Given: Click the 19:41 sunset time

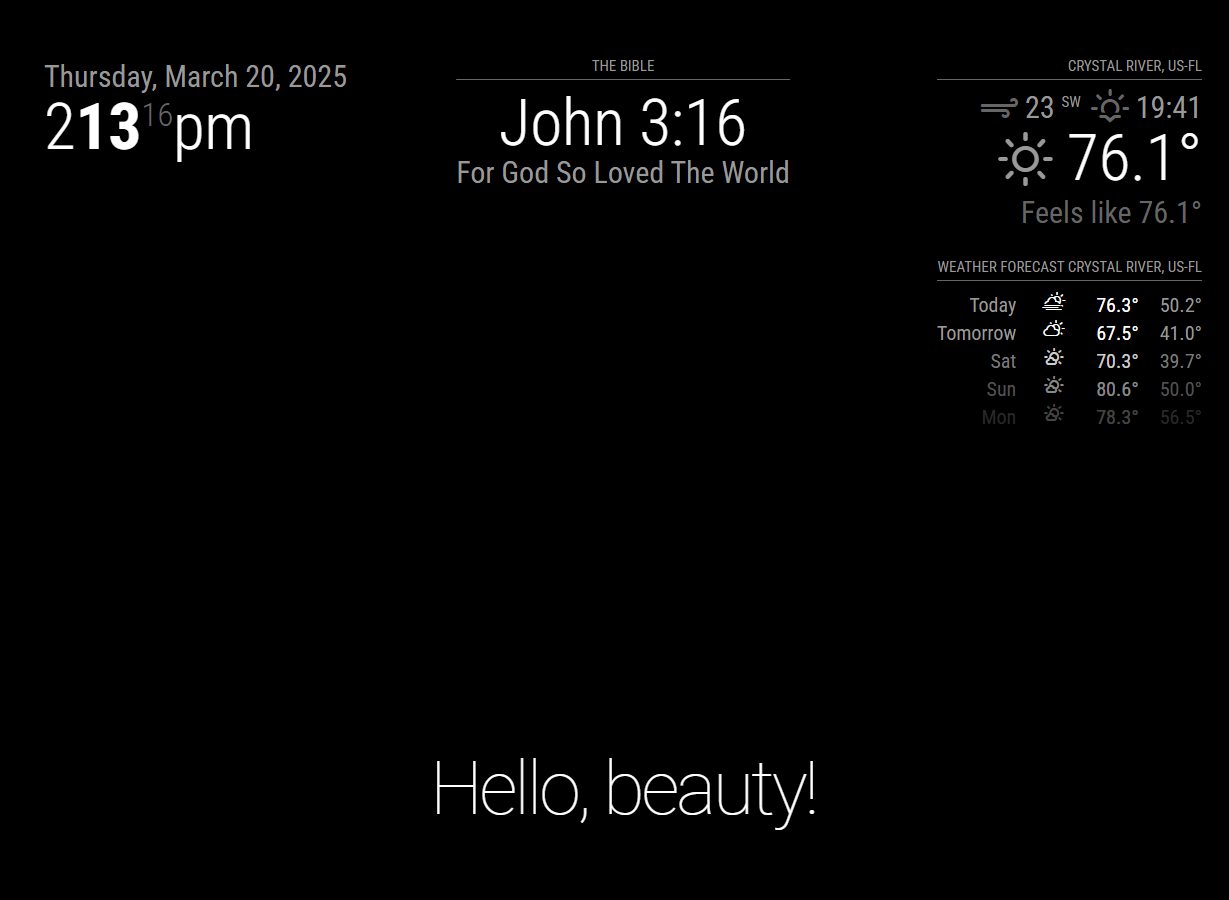Looking at the screenshot, I should (x=1168, y=108).
